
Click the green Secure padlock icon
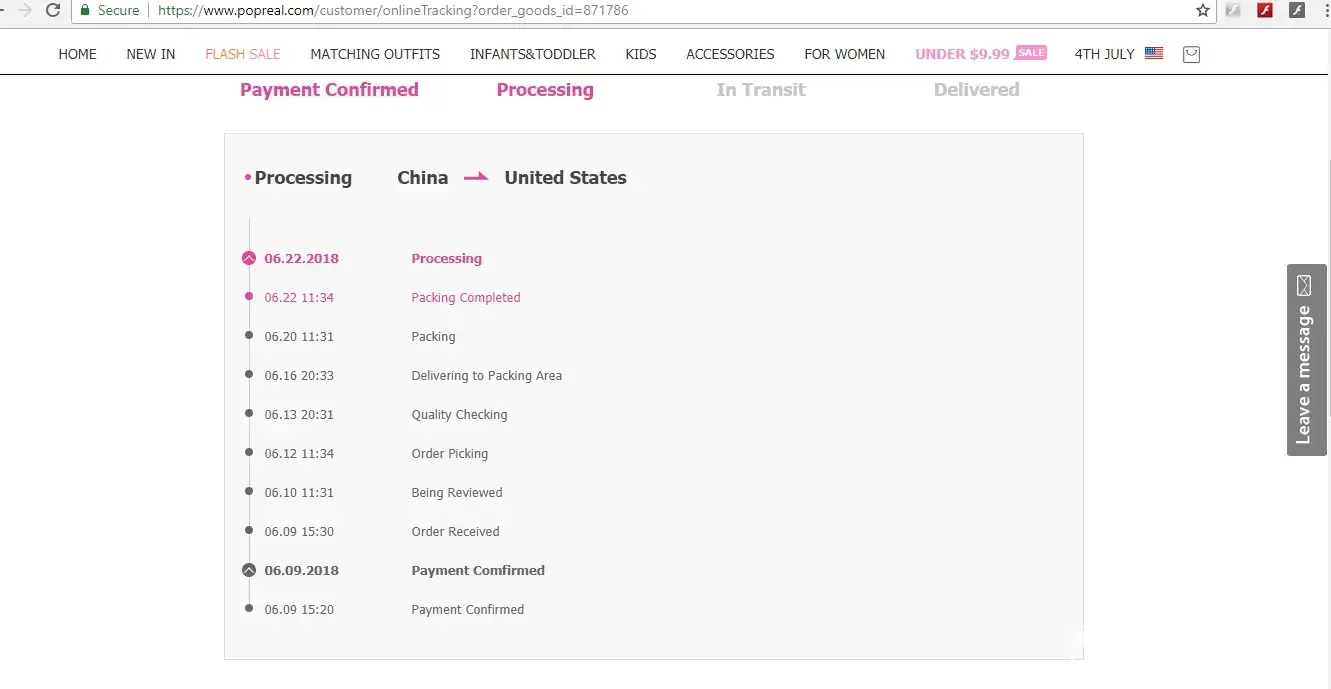tap(85, 10)
